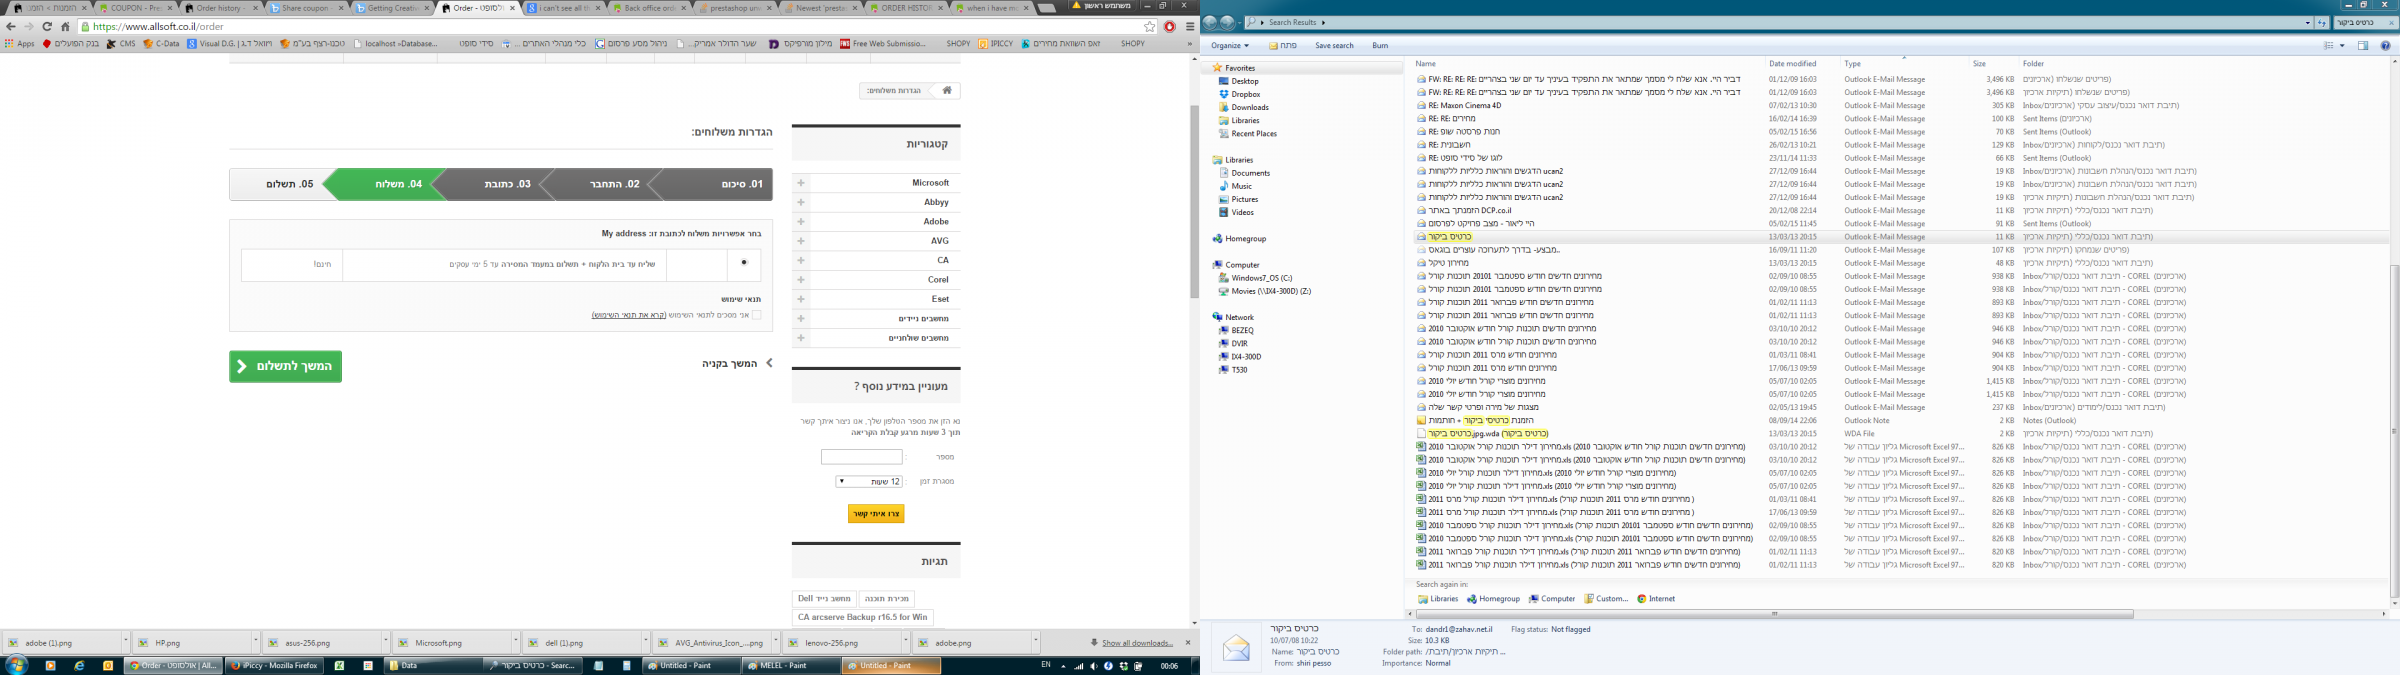Click the yellow contact me button
2400x675 pixels.
[876, 514]
